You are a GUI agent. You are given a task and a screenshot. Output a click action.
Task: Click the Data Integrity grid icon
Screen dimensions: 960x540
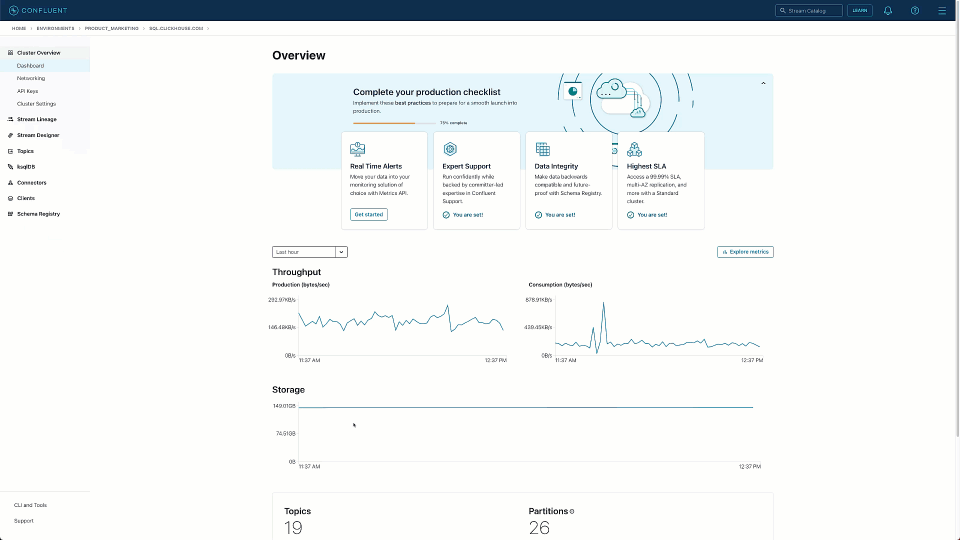coord(542,149)
